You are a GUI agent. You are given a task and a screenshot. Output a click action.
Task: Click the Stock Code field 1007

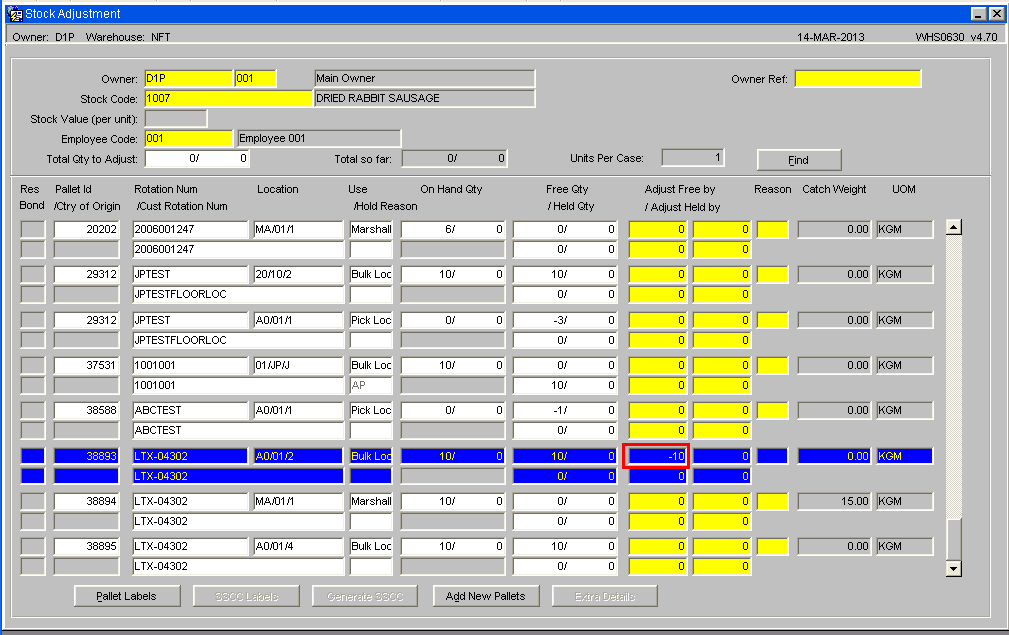(228, 98)
